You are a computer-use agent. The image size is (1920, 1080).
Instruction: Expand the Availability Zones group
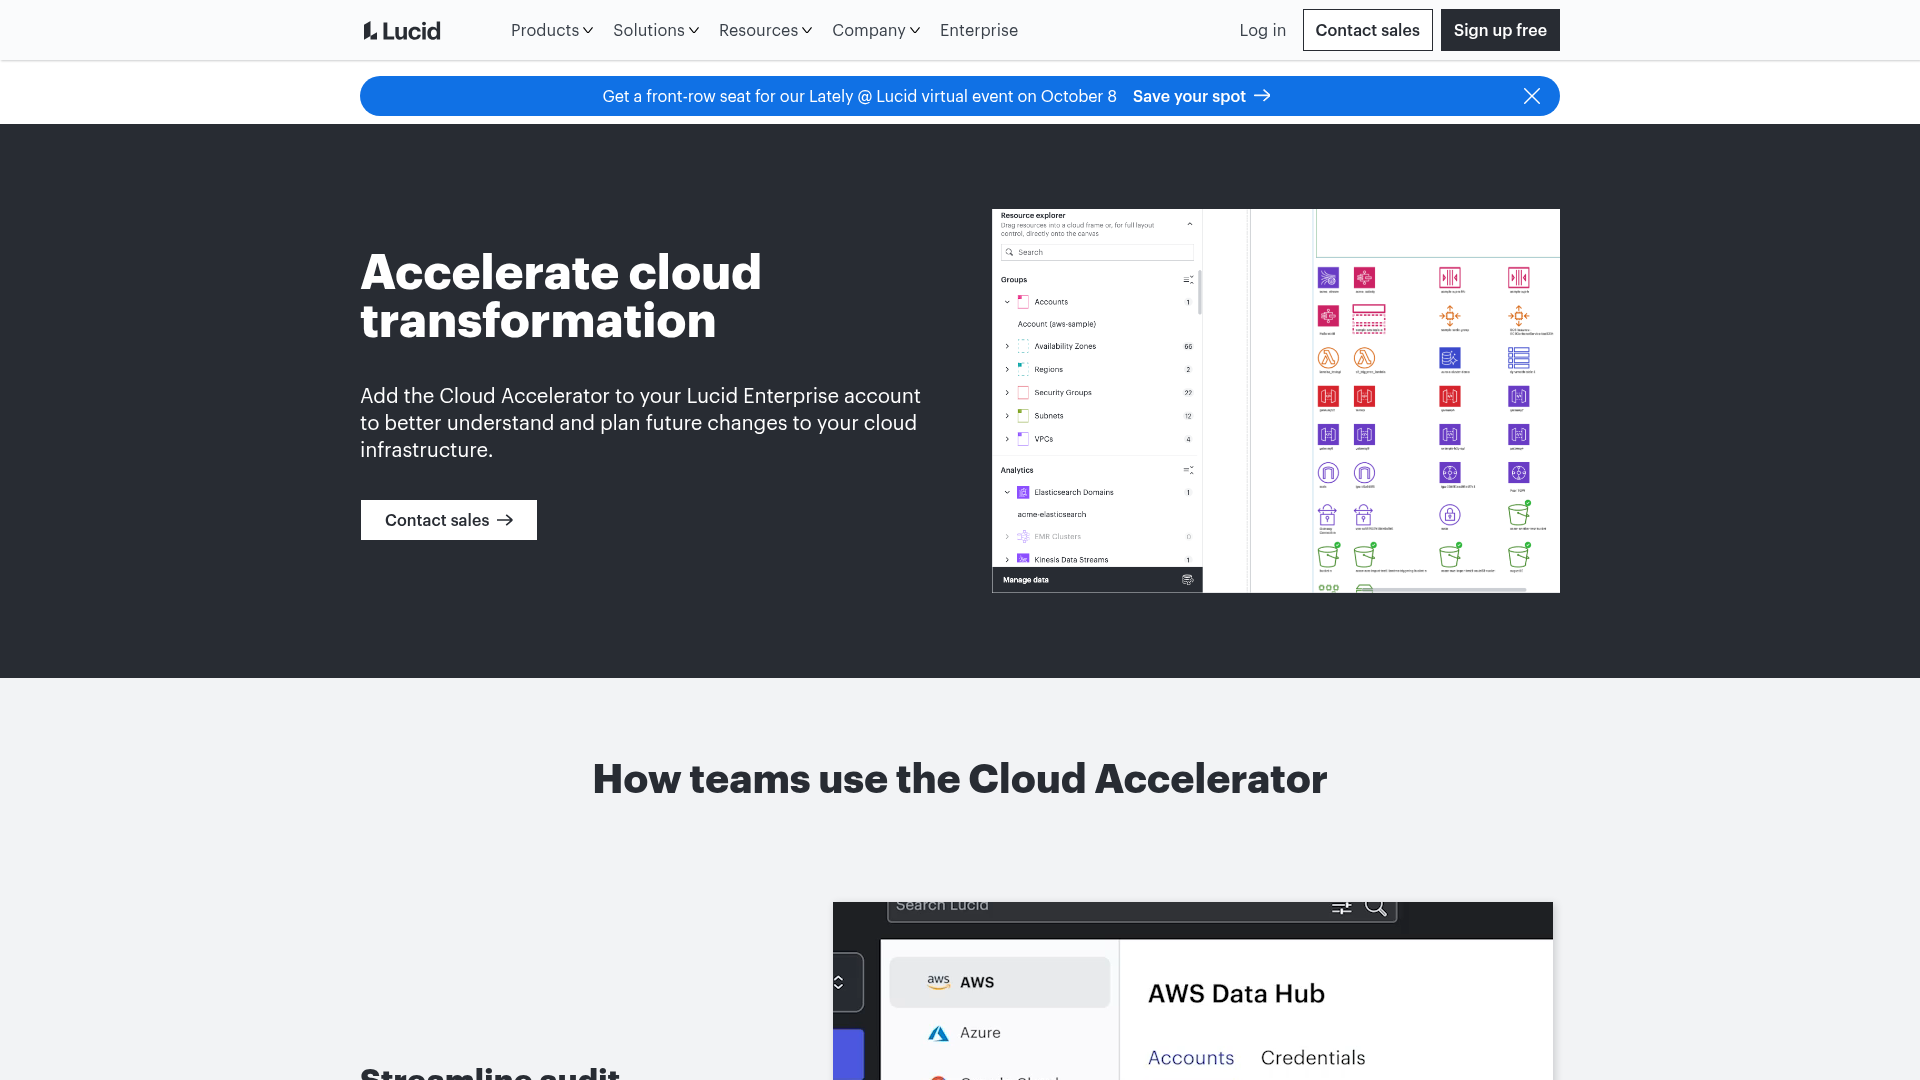point(1007,346)
